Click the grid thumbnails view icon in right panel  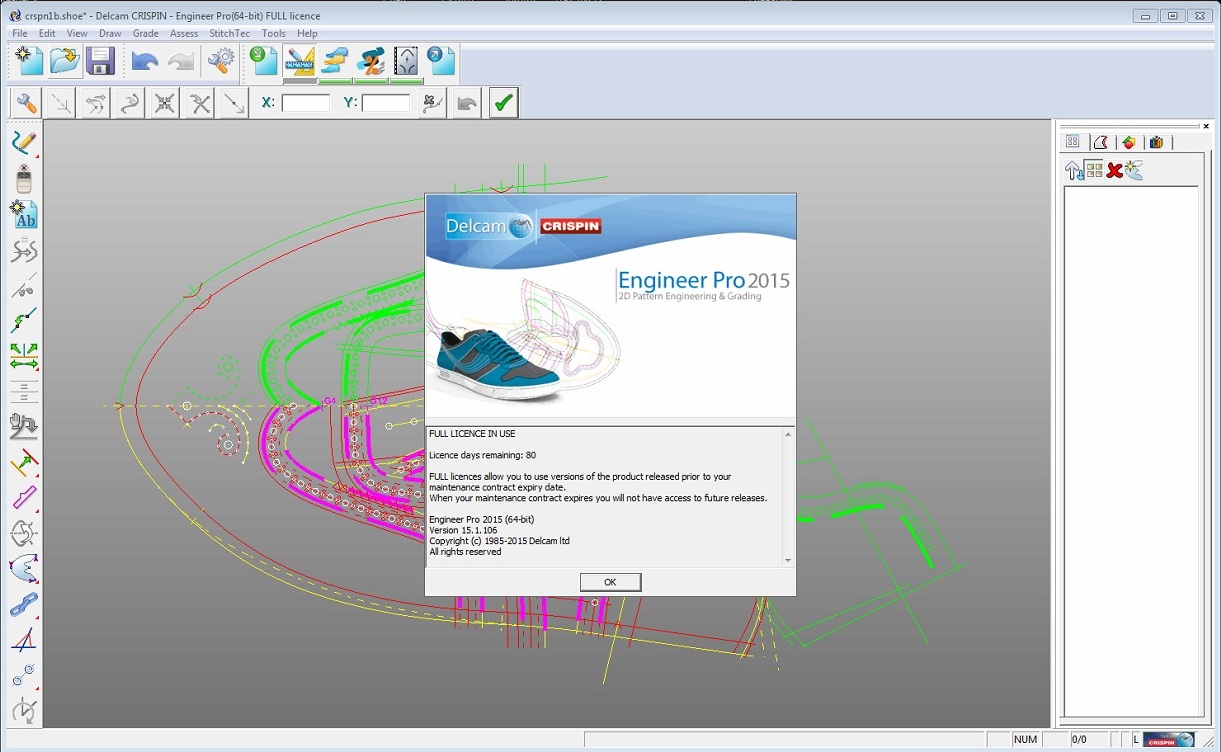pos(1094,171)
